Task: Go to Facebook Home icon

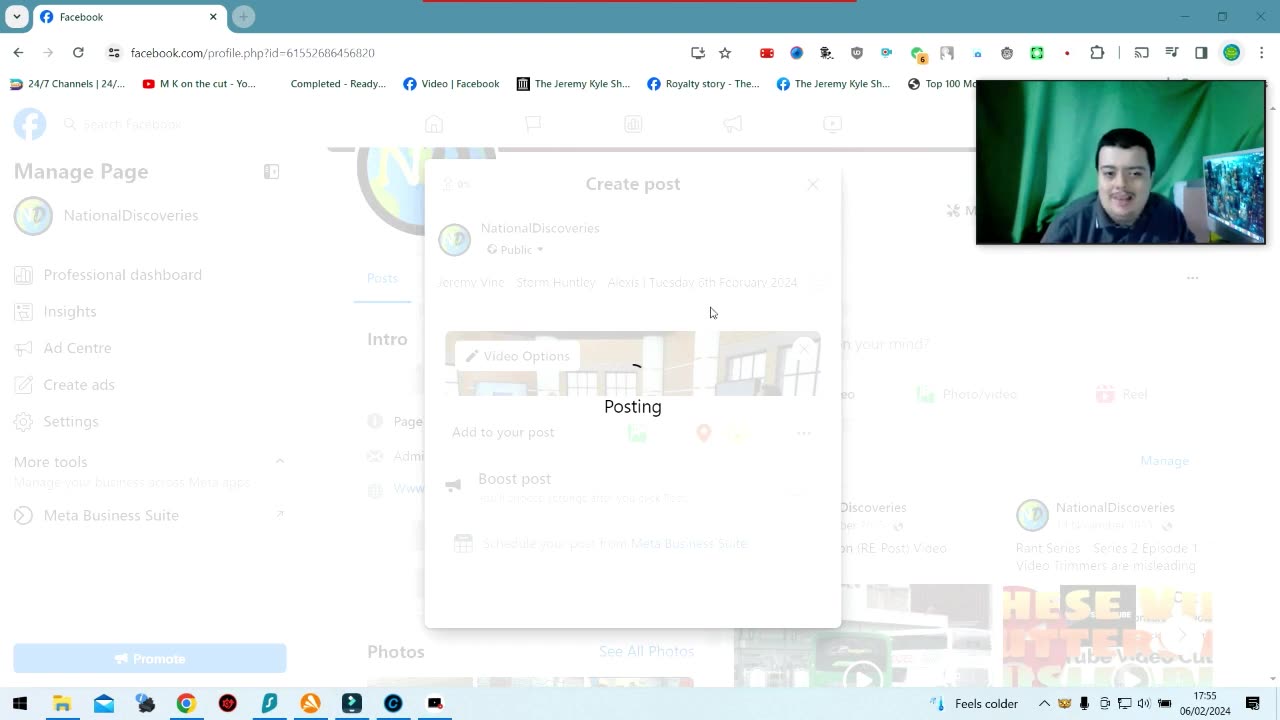Action: point(433,124)
